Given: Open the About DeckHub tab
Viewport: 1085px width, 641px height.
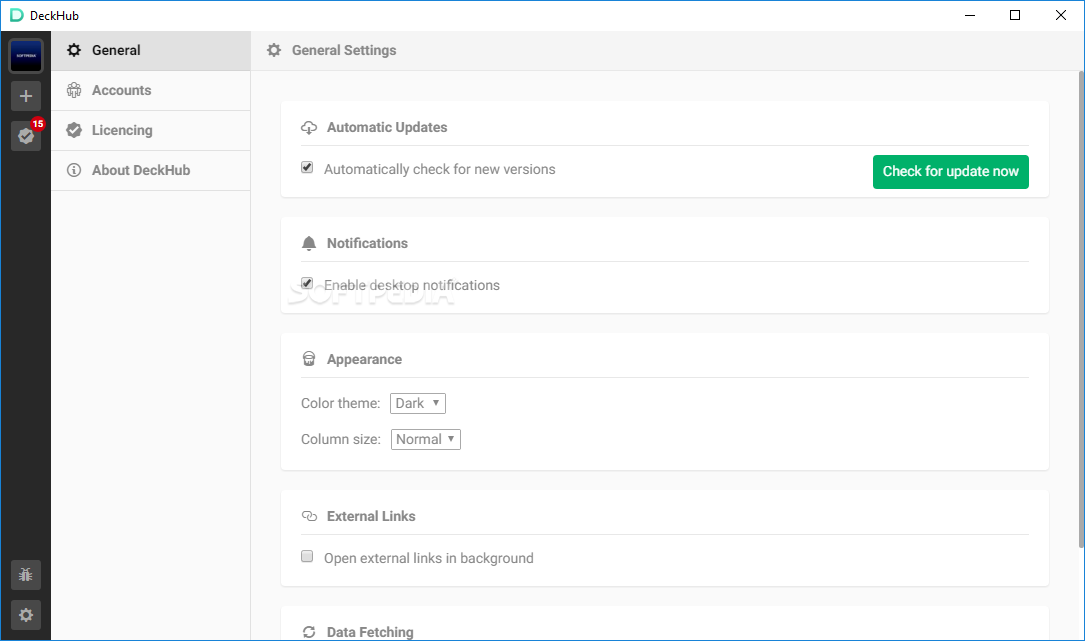Looking at the screenshot, I should tap(151, 171).
